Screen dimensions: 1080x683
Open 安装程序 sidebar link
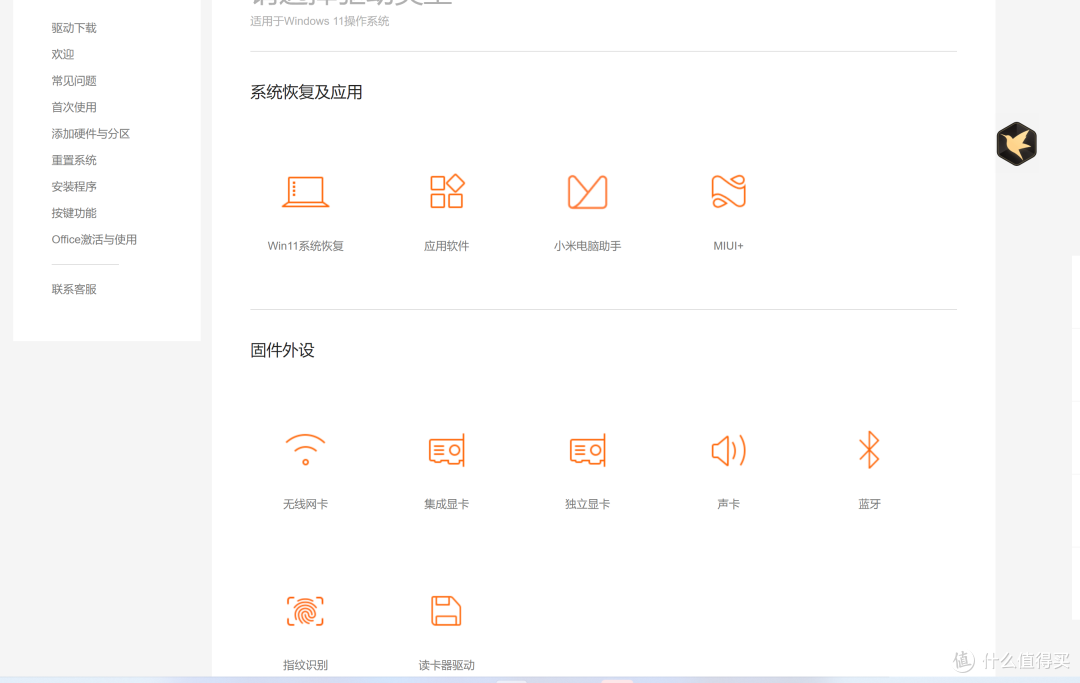point(74,187)
